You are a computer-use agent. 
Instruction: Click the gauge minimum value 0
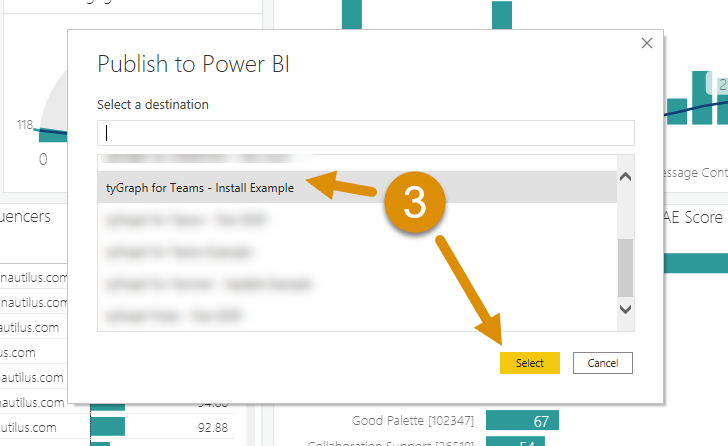pyautogui.click(x=43, y=160)
